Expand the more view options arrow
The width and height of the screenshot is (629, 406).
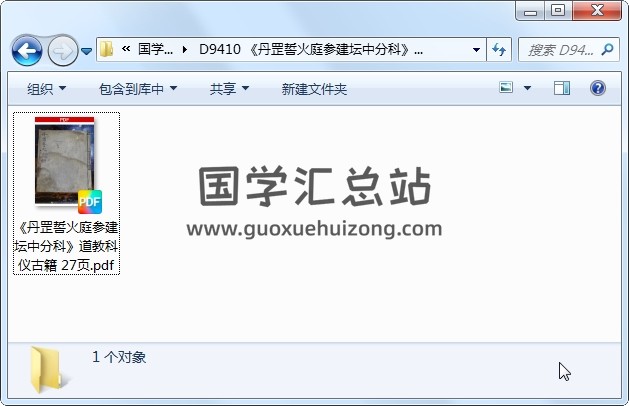point(528,88)
